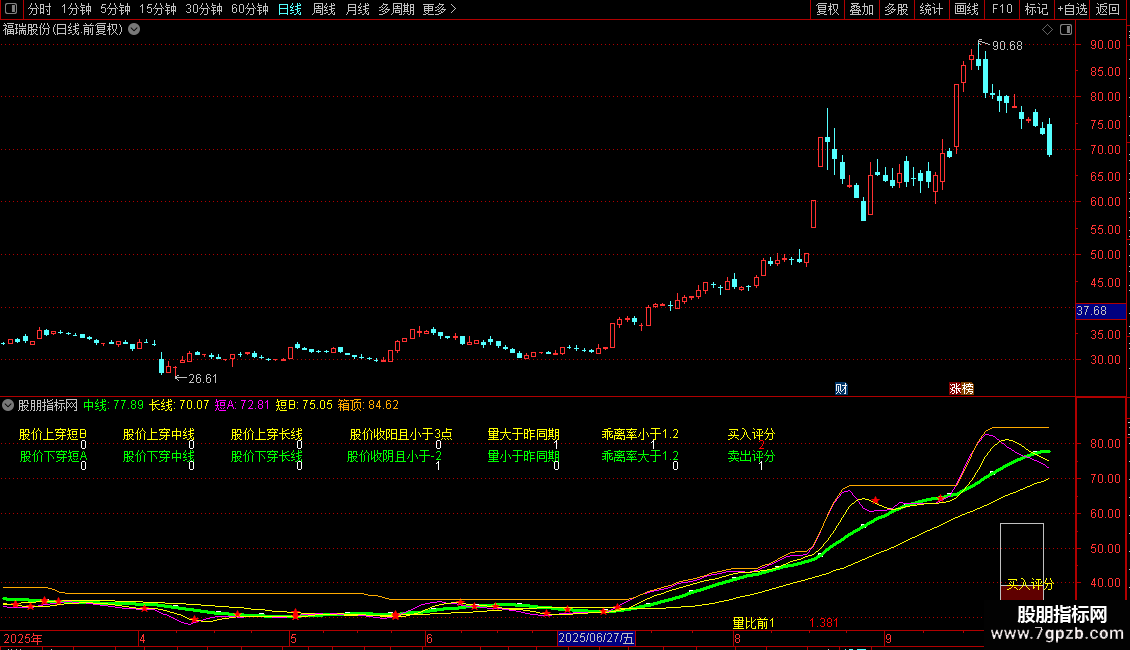Click the yellow 买入评分 label in the legend

[751, 435]
